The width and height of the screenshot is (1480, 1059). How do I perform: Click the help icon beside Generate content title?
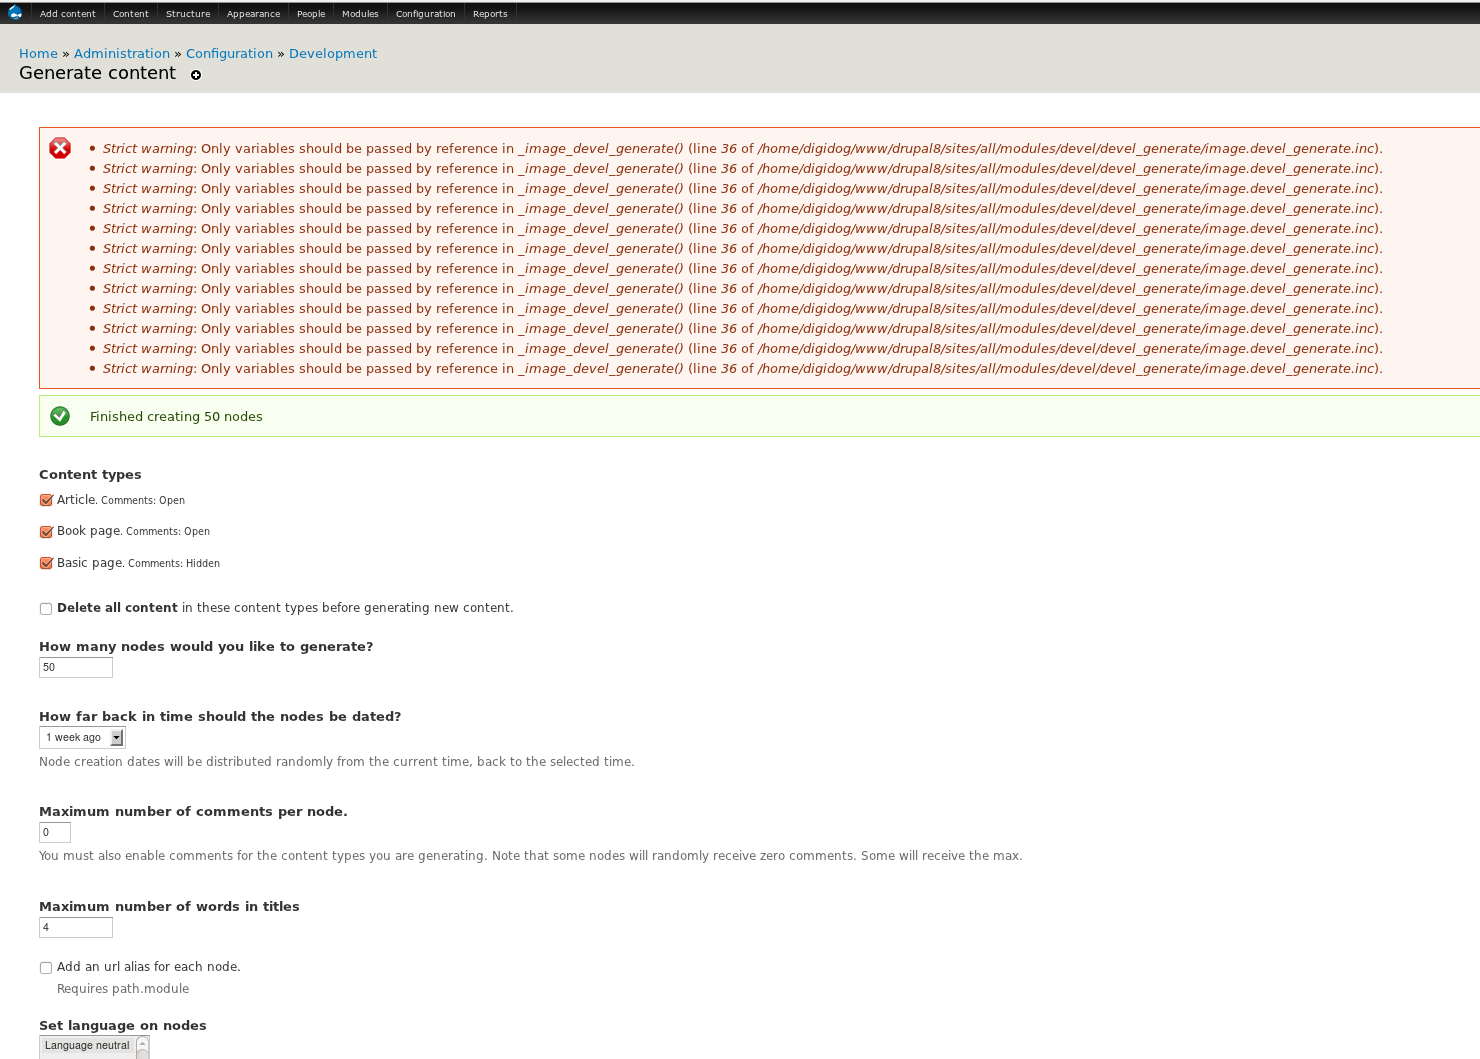pos(196,75)
